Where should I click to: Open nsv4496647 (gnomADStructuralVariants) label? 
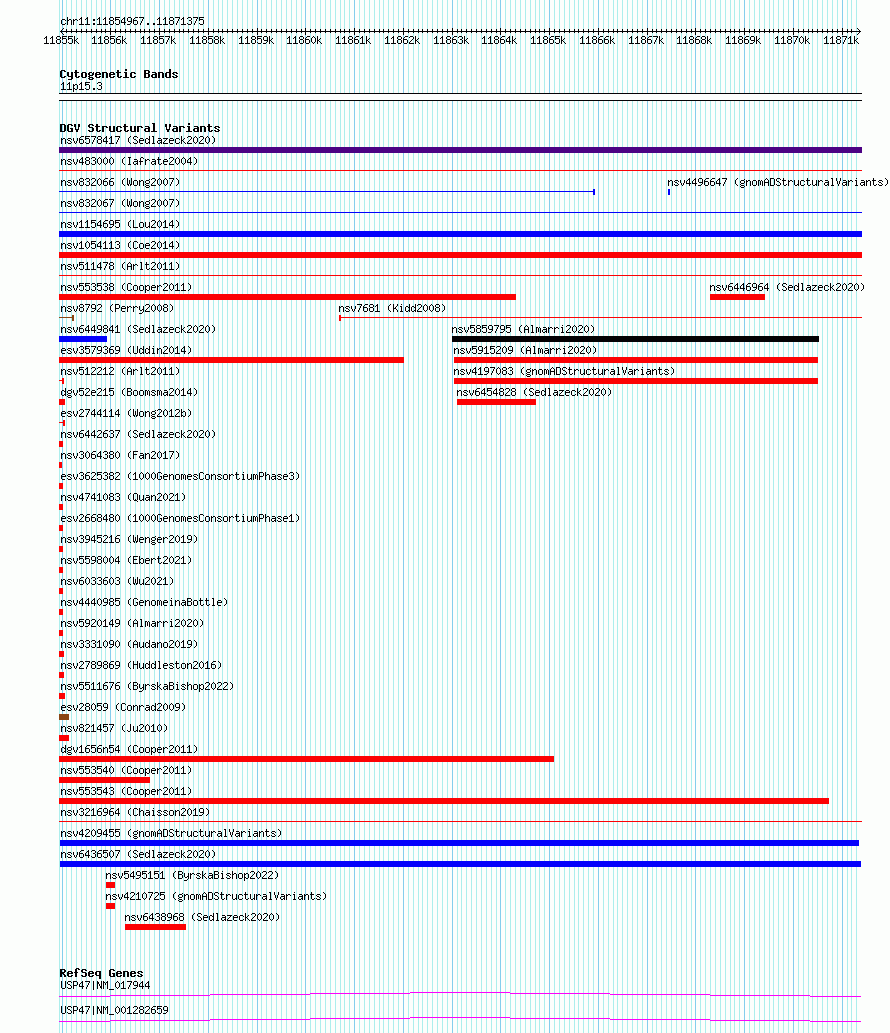tap(777, 182)
